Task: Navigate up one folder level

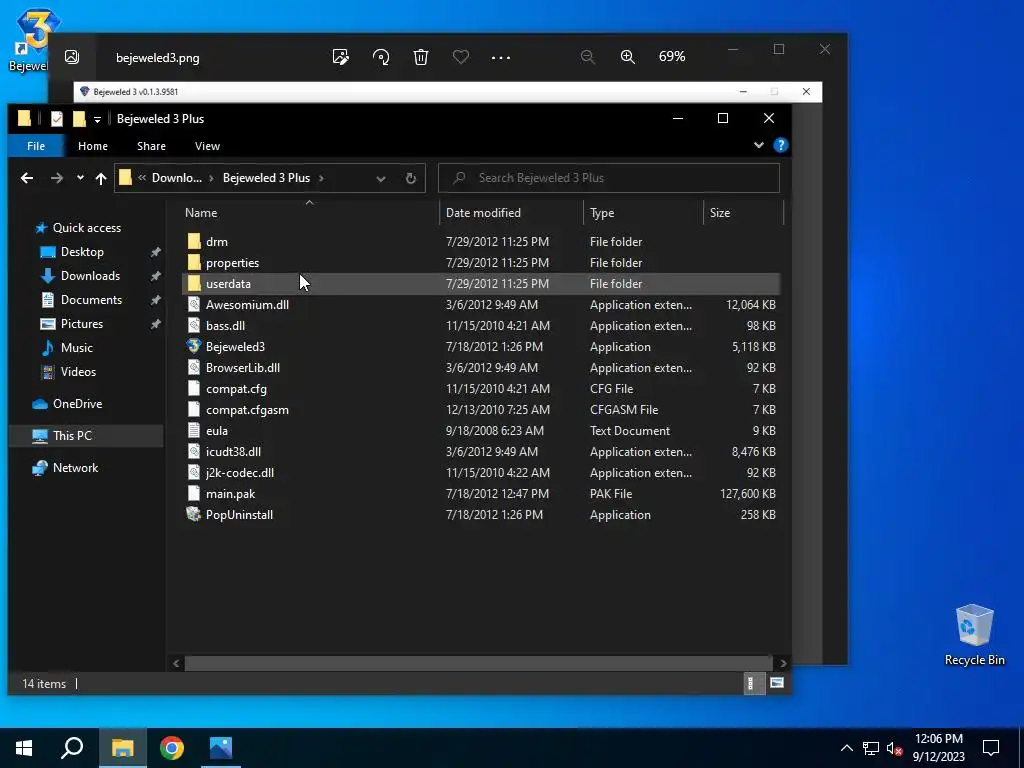Action: [x=101, y=178]
